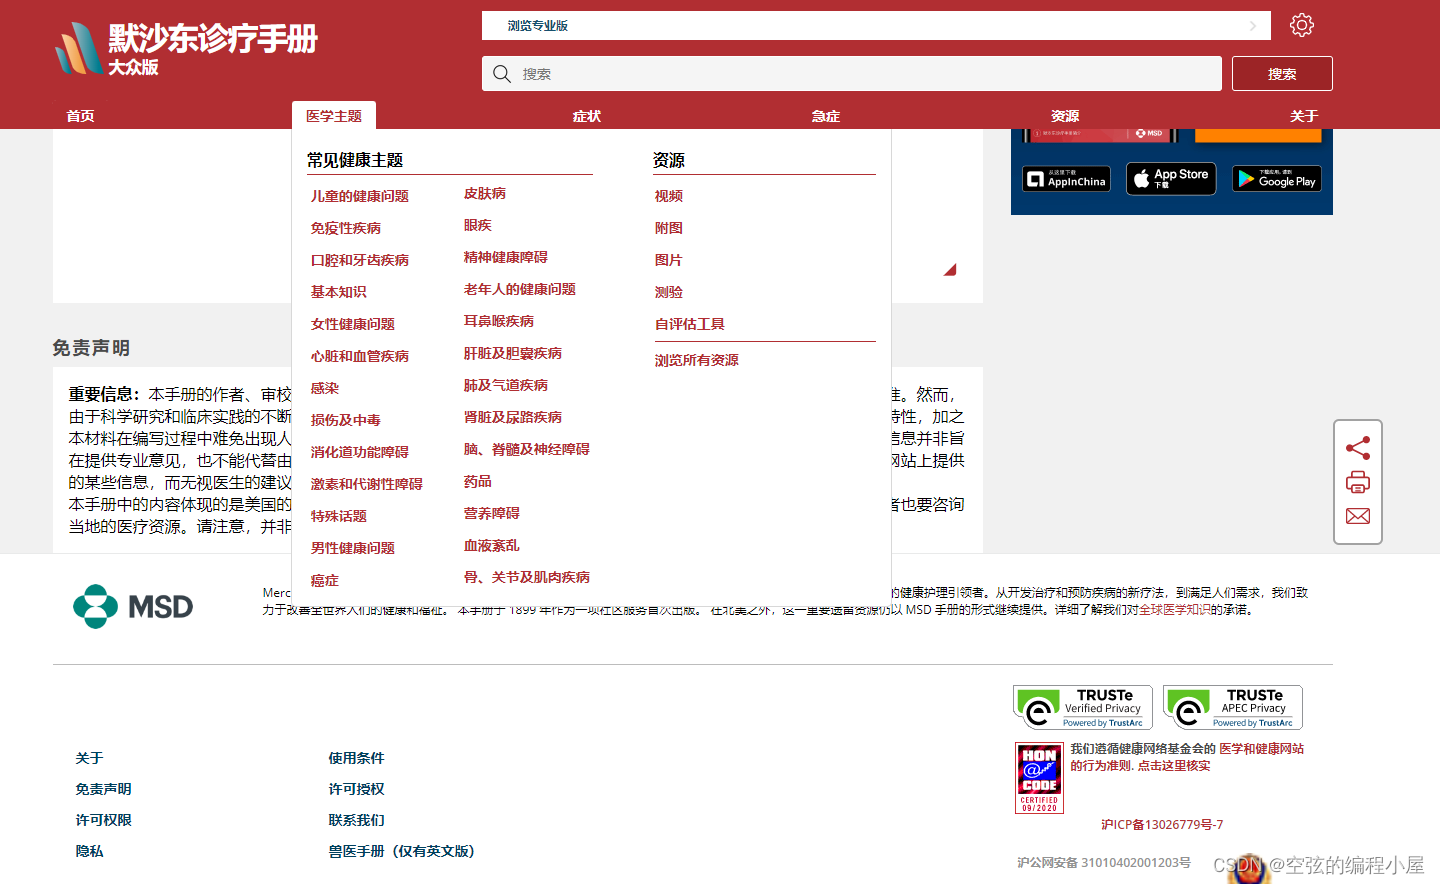The height and width of the screenshot is (884, 1440).
Task: Open the 症状 nav item
Action: click(587, 116)
